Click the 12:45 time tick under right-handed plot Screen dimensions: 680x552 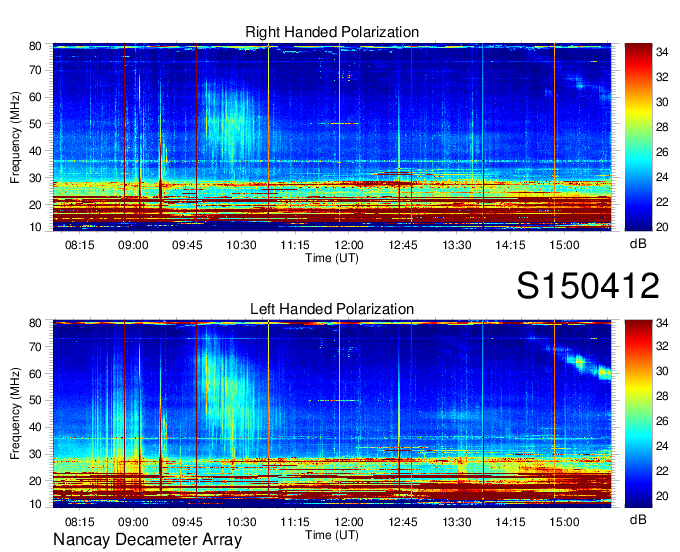click(x=402, y=245)
